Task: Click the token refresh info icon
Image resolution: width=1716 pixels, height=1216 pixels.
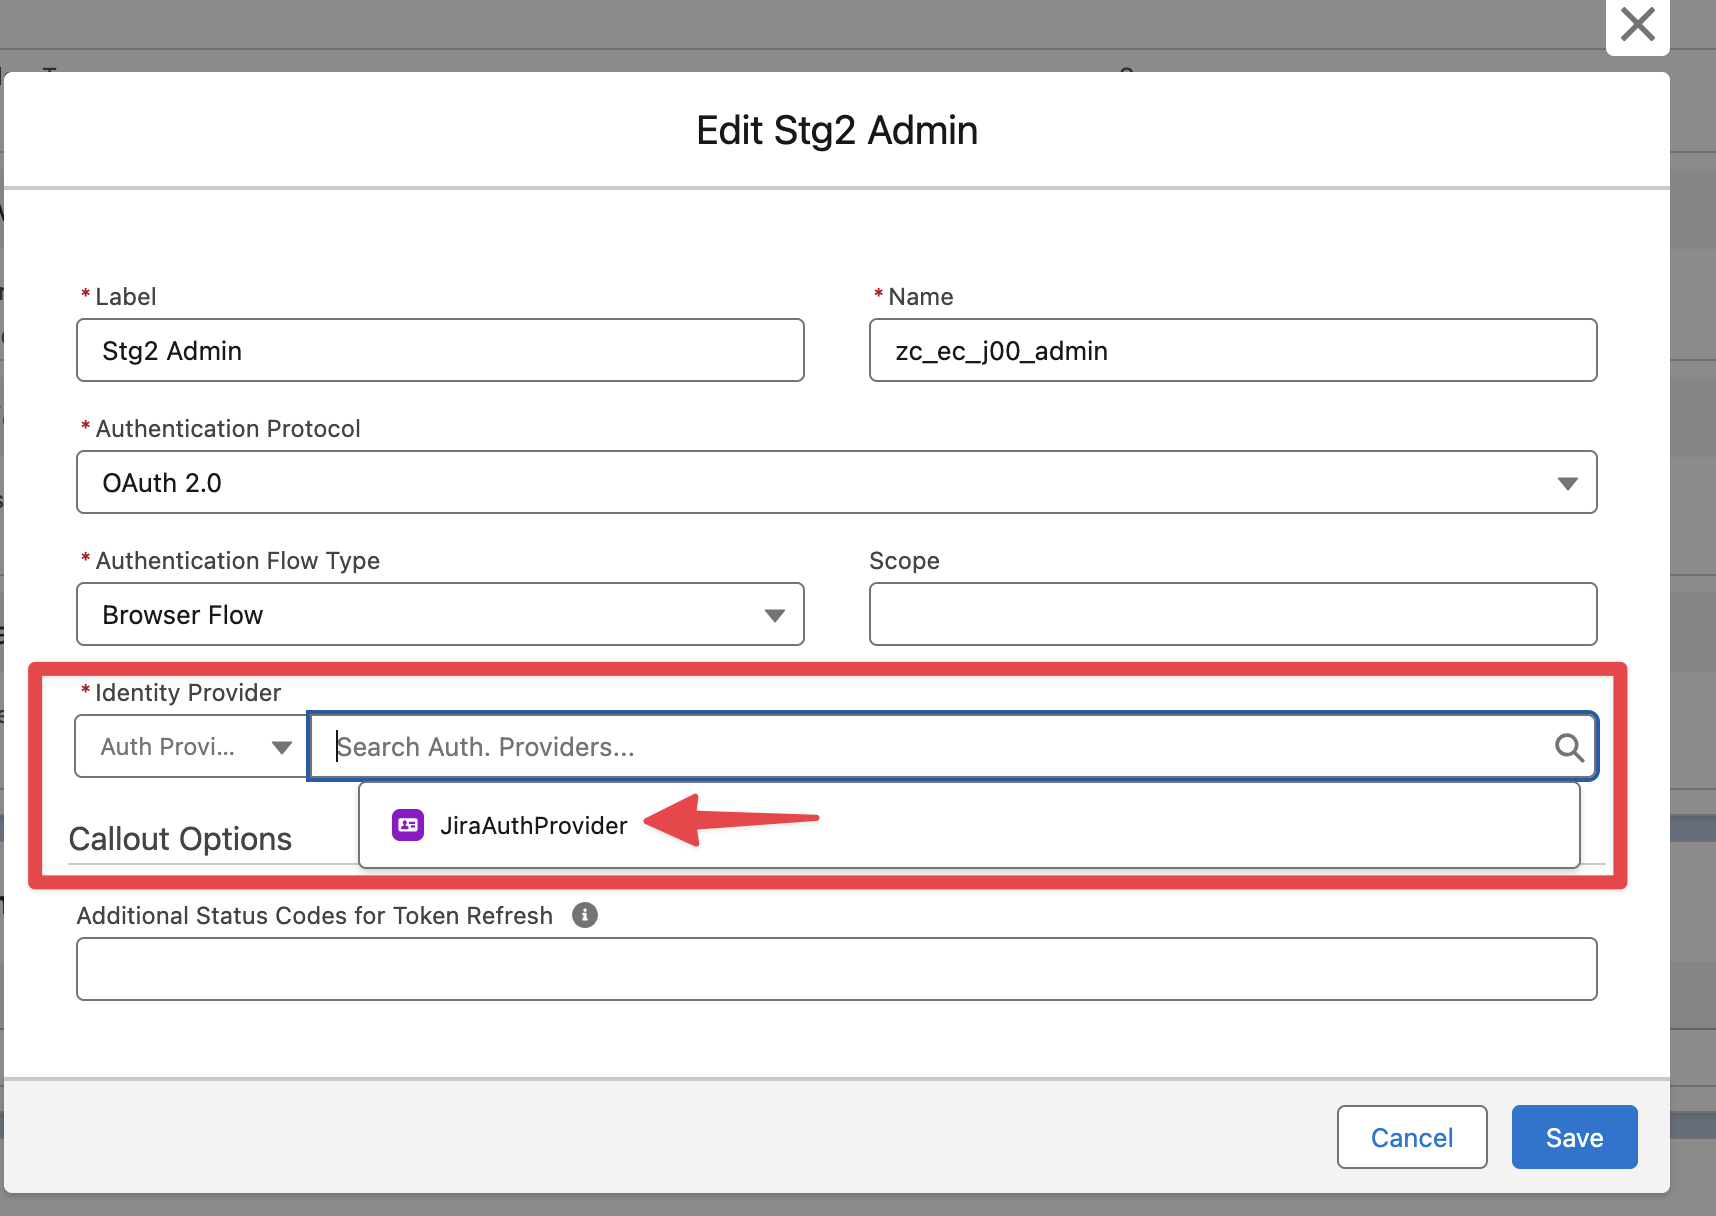Action: tap(585, 915)
